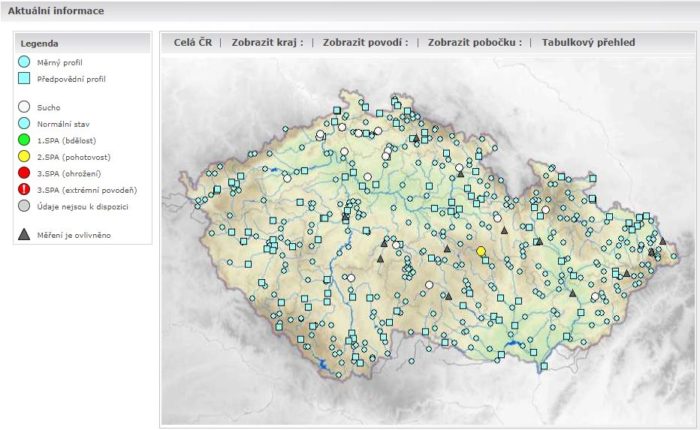The width and height of the screenshot is (700, 430).
Task: Click the grey Údaje nejsou k dispozici circle
Action: coord(24,206)
